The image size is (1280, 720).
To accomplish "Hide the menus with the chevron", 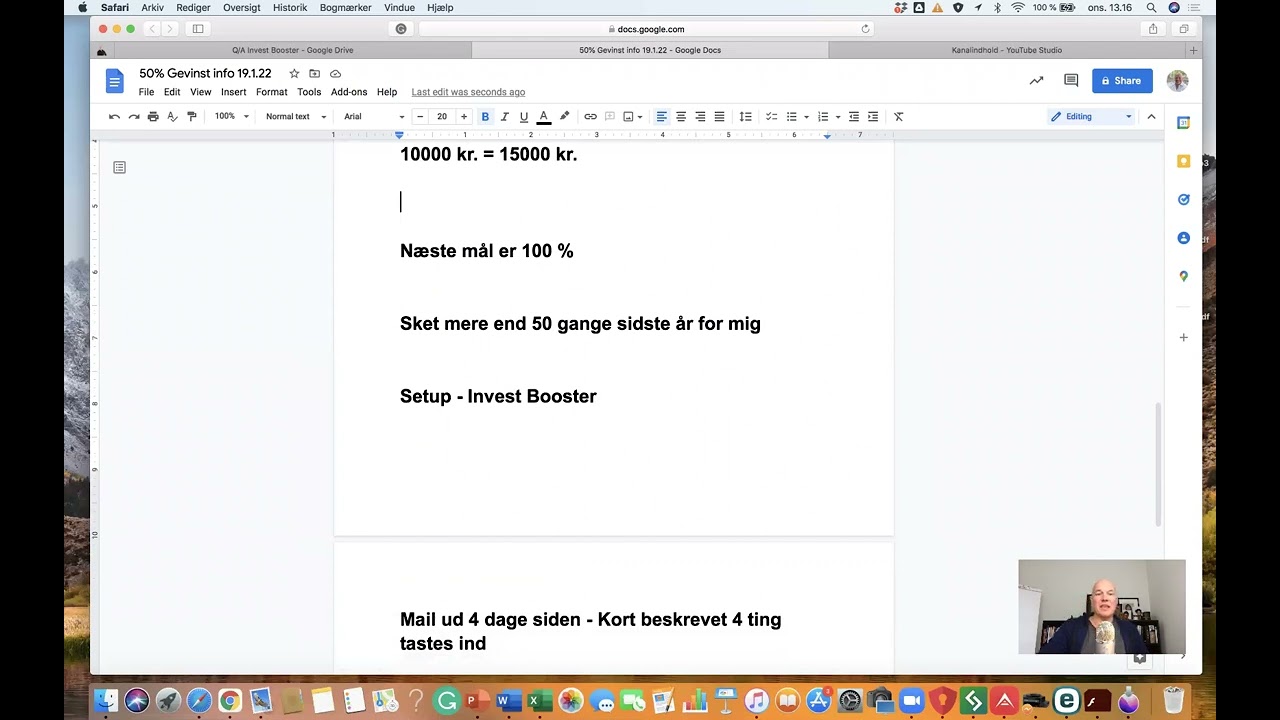I will coord(1151,117).
